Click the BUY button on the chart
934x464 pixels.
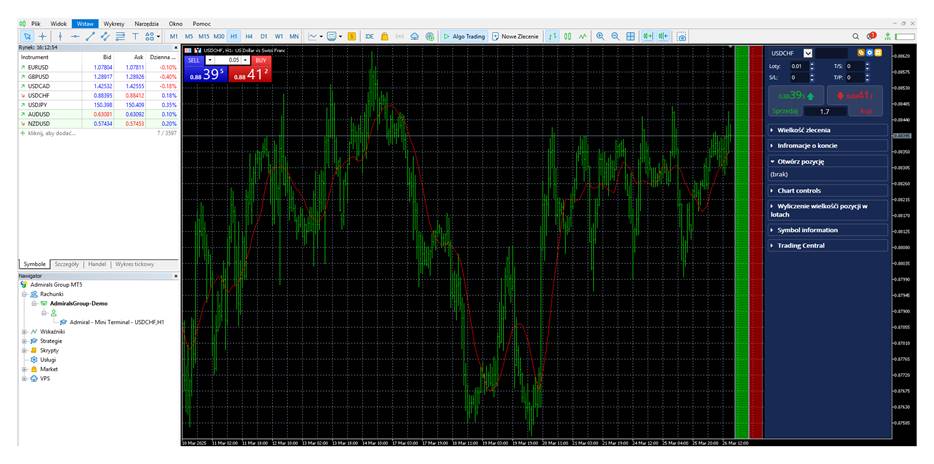click(x=260, y=60)
